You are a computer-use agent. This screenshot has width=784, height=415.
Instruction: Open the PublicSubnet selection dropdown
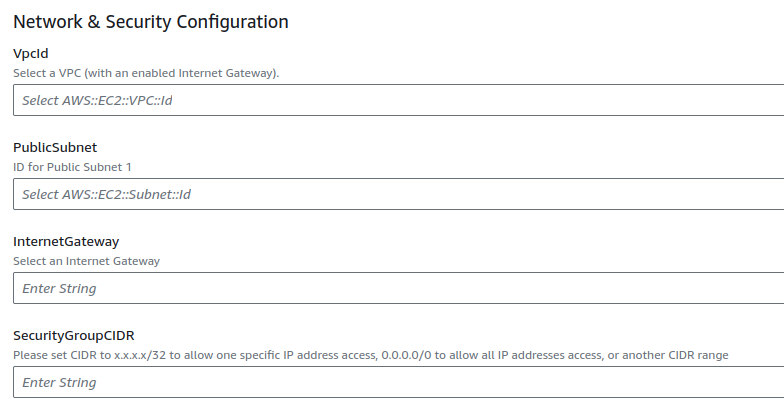click(x=400, y=194)
